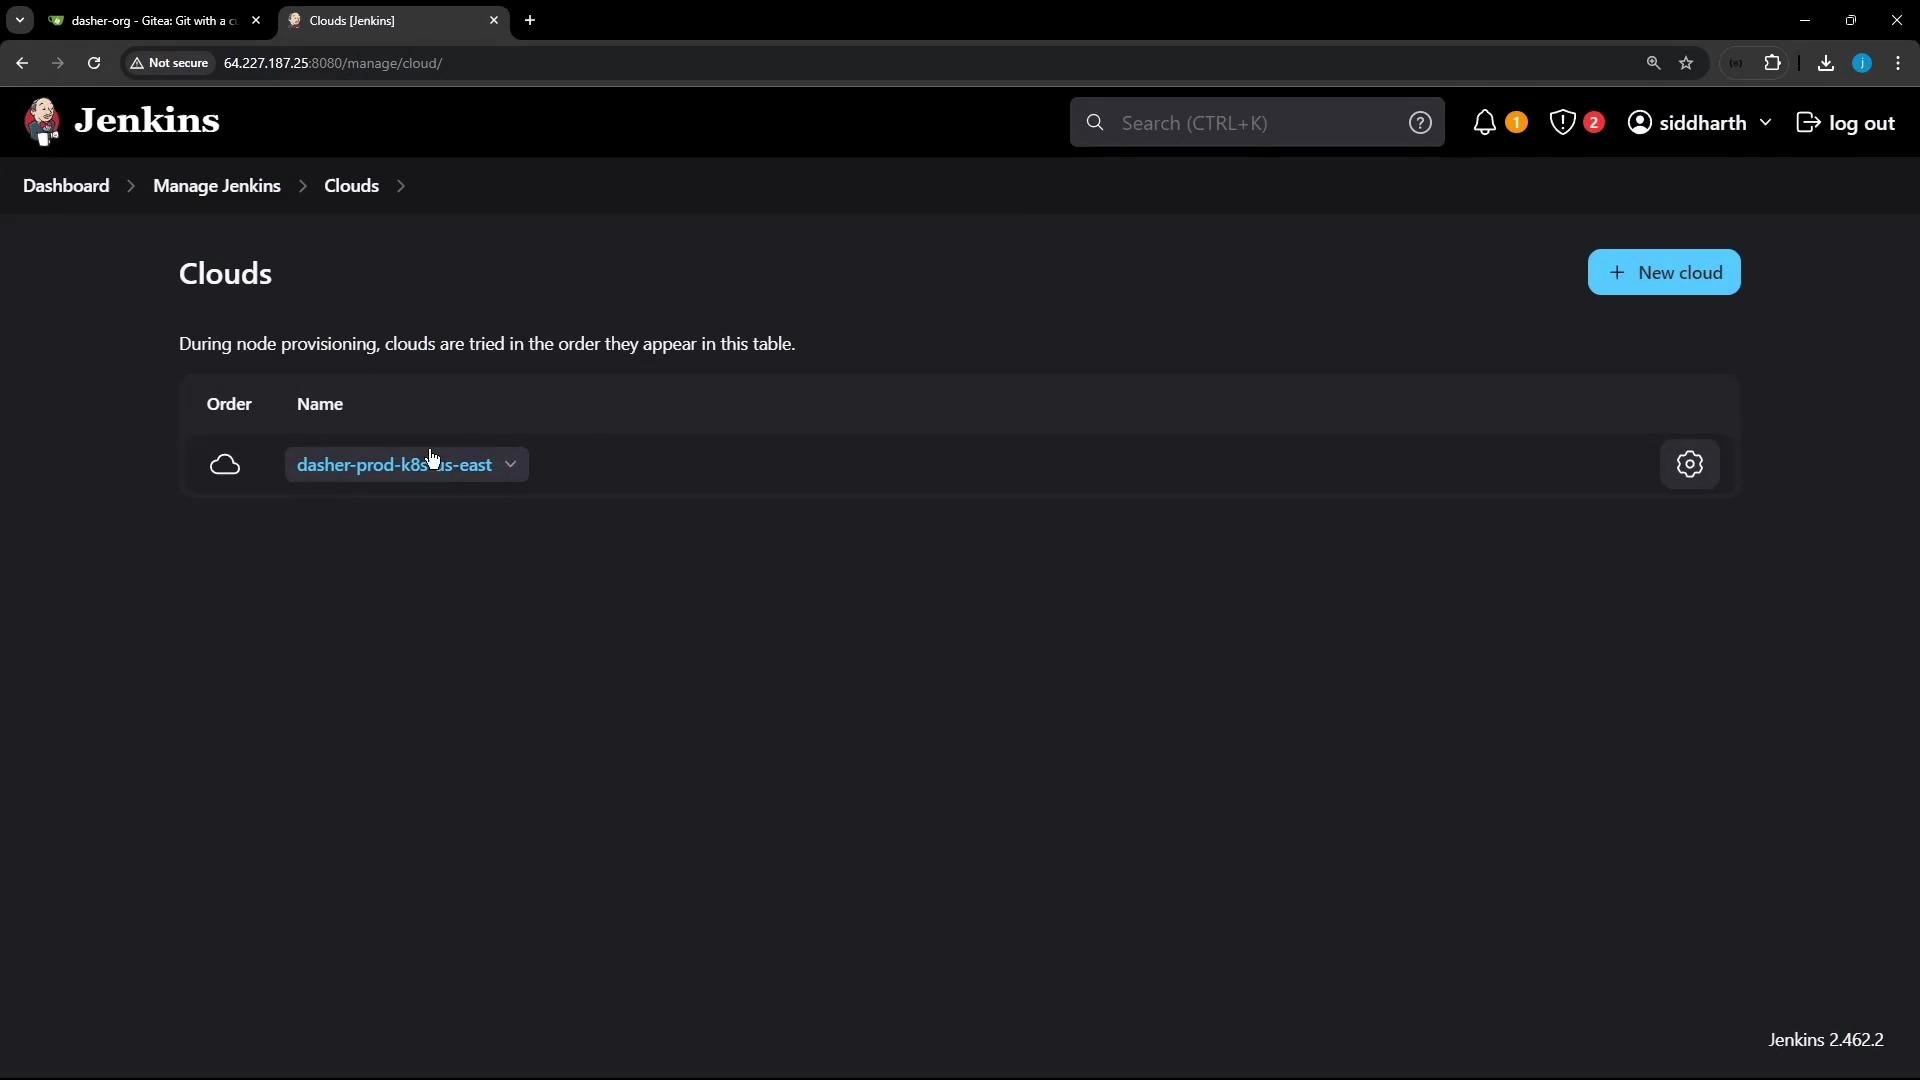Open configure gear for dasher-prod-k8s-us-east
Screen dimensions: 1920x1080
coord(1690,464)
